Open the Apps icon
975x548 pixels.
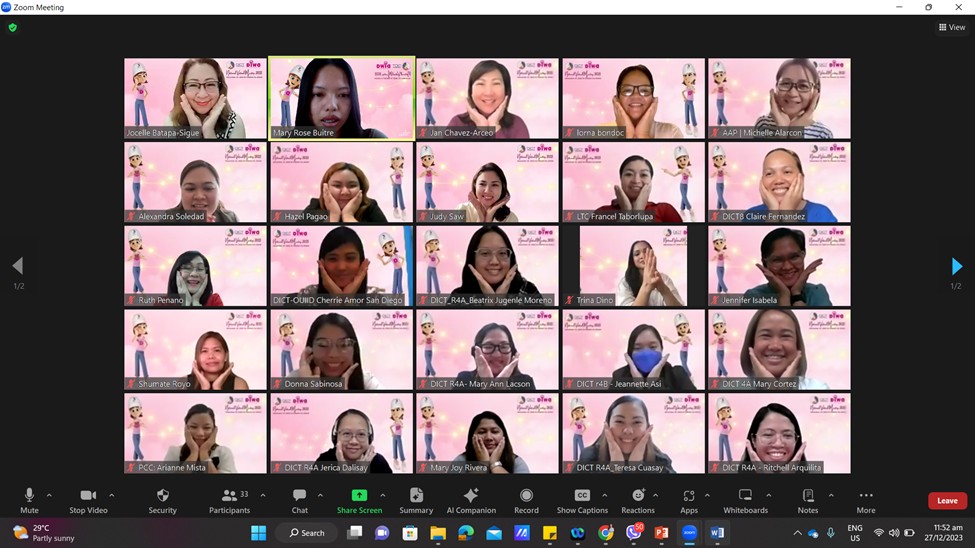tap(688, 499)
